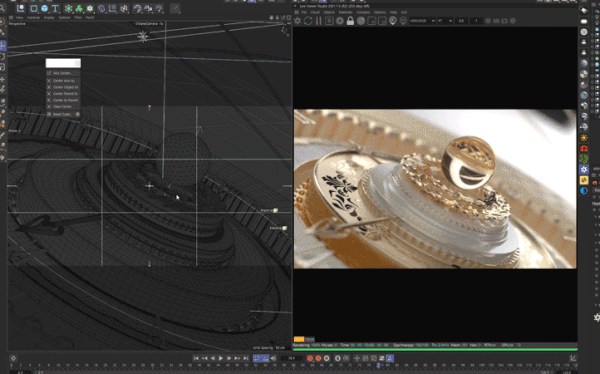Toggle the highlighted PLA keyframe channel button

coord(390,358)
